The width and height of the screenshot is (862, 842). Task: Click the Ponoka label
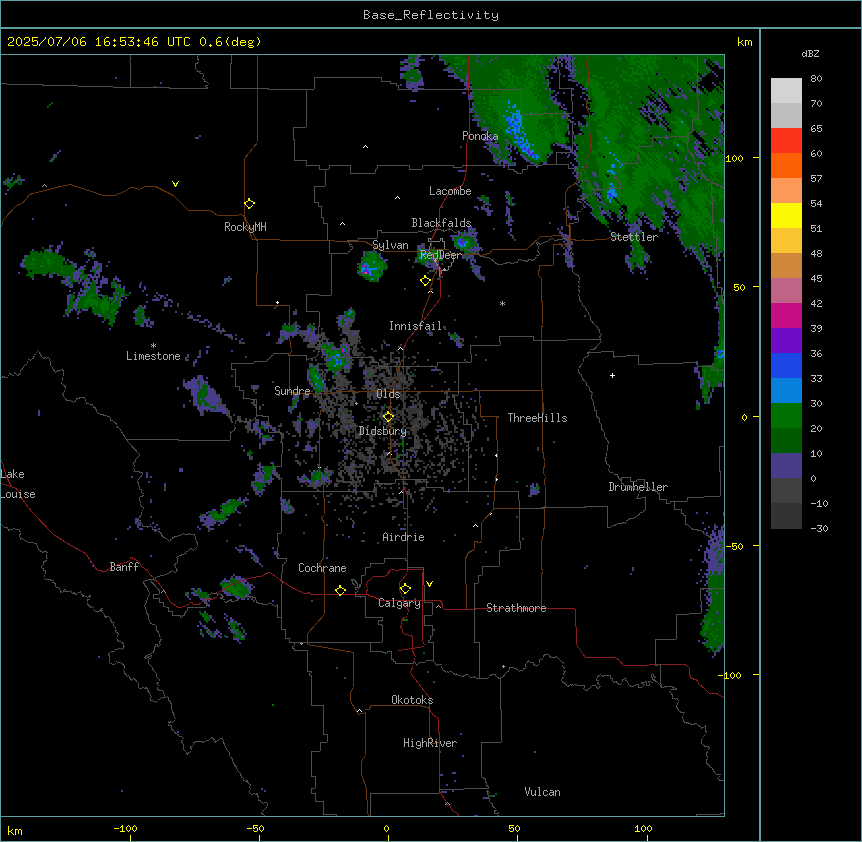[x=480, y=136]
